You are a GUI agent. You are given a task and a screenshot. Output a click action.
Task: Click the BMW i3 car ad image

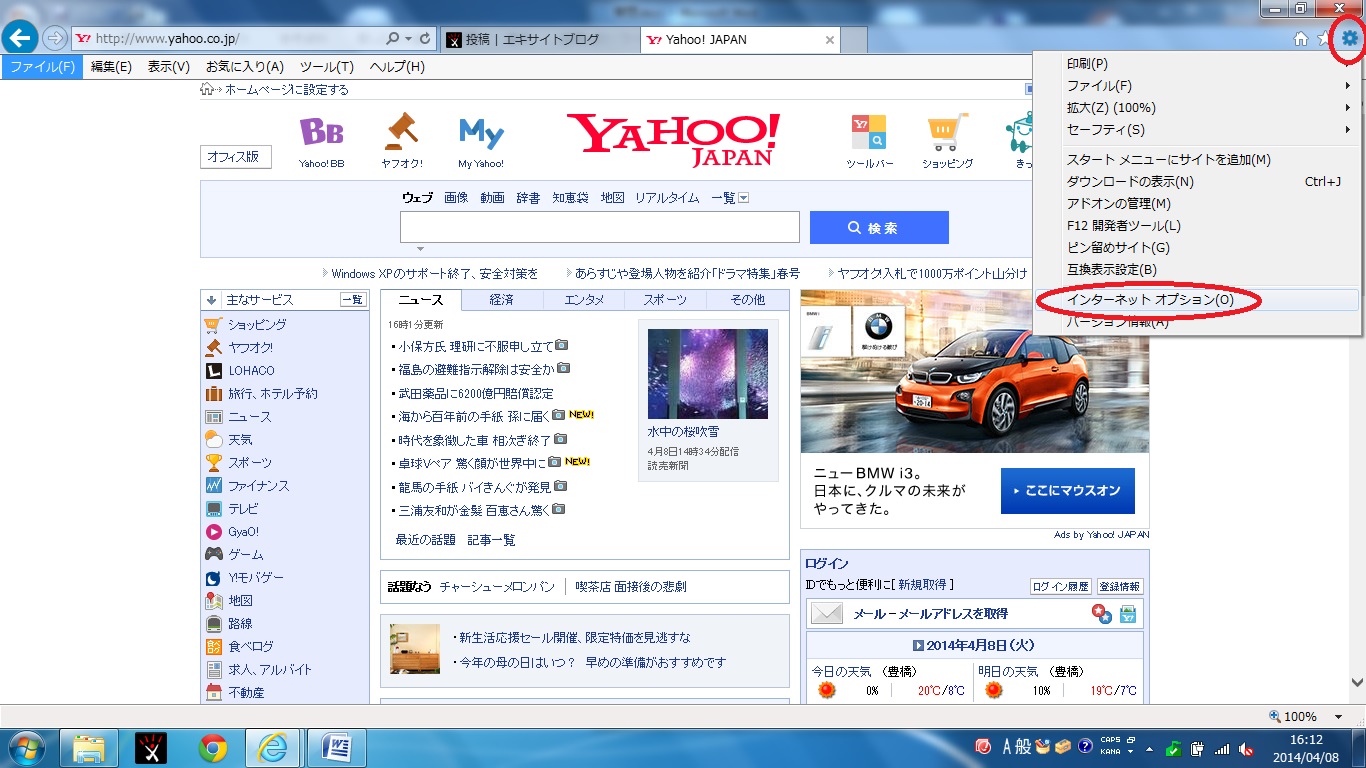975,371
